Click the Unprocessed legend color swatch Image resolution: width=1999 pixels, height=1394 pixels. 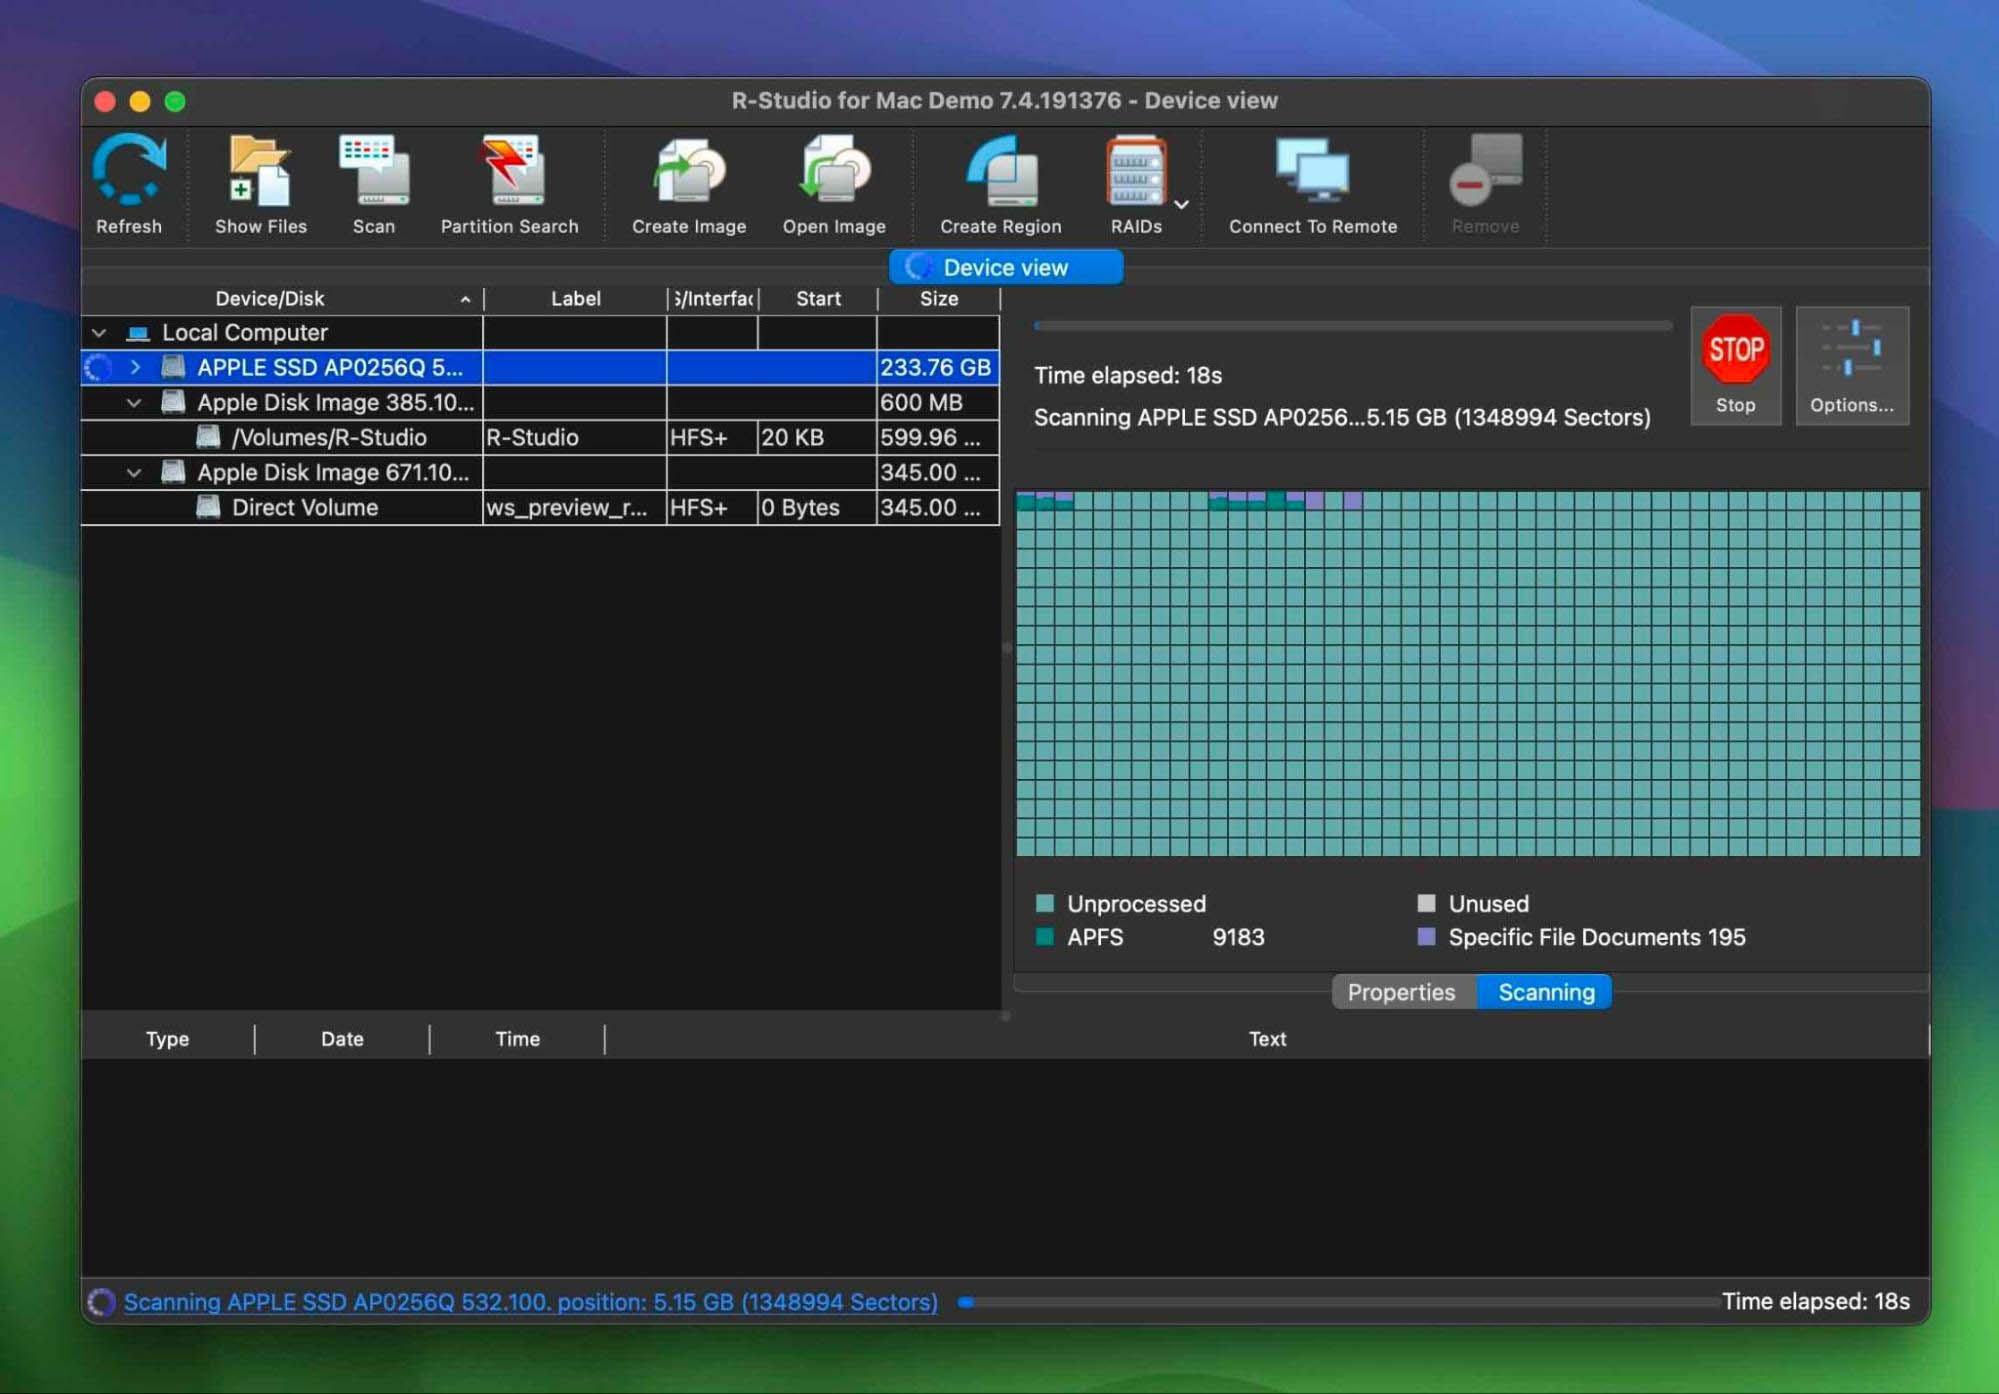(x=1045, y=903)
